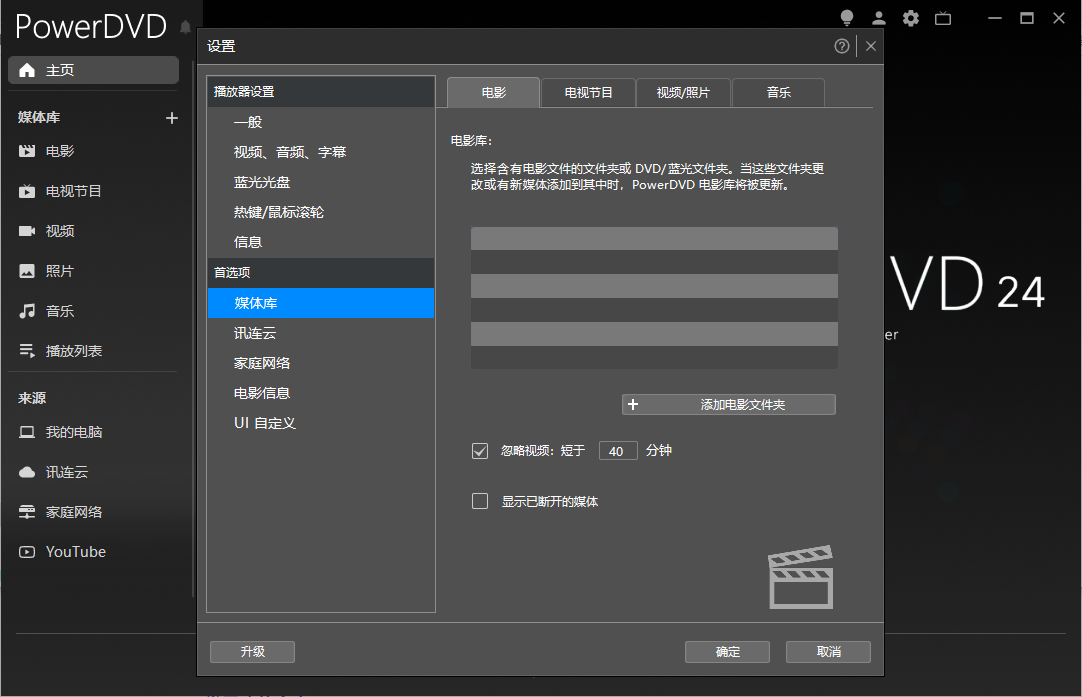Click the plus icon on 添加电影文件夹 button
This screenshot has width=1082, height=697.
pos(633,404)
